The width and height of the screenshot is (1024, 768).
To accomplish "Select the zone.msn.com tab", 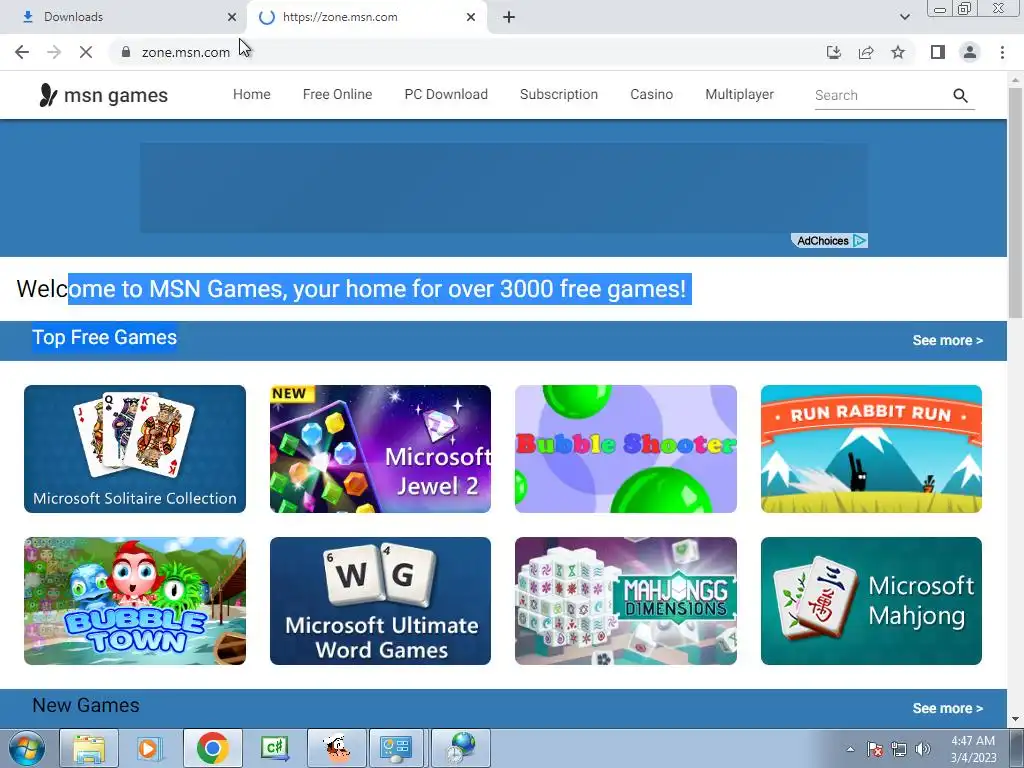I will (x=367, y=17).
